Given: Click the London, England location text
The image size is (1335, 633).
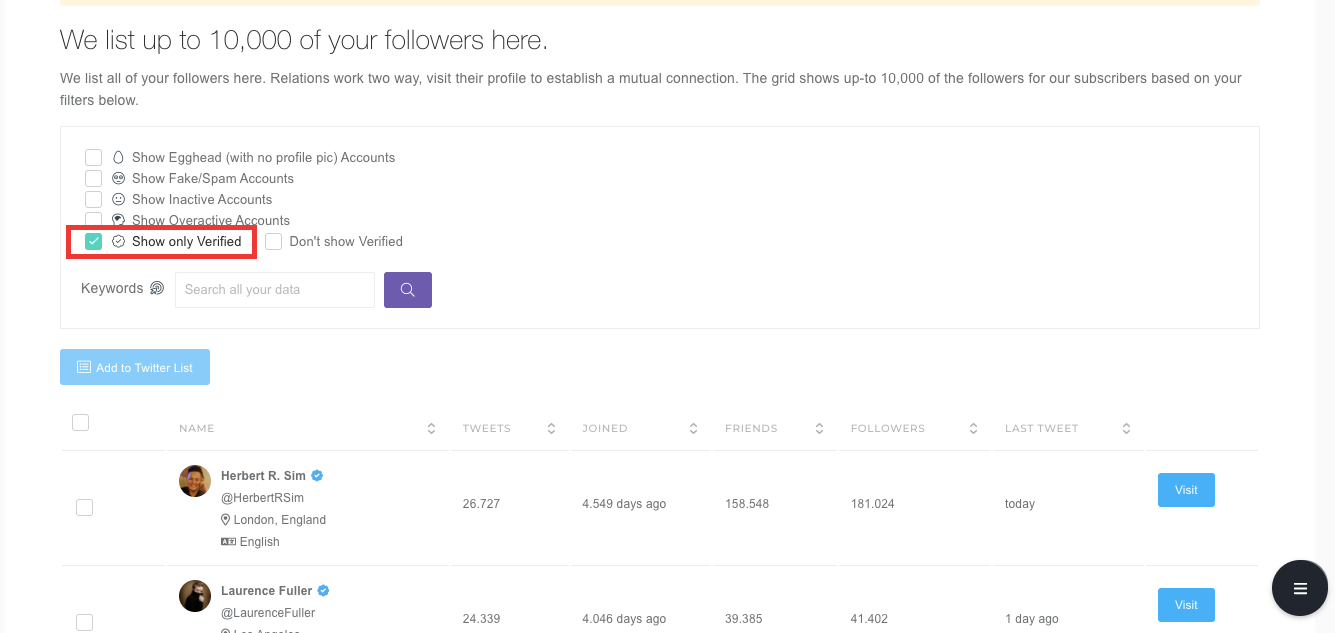Looking at the screenshot, I should (x=280, y=520).
